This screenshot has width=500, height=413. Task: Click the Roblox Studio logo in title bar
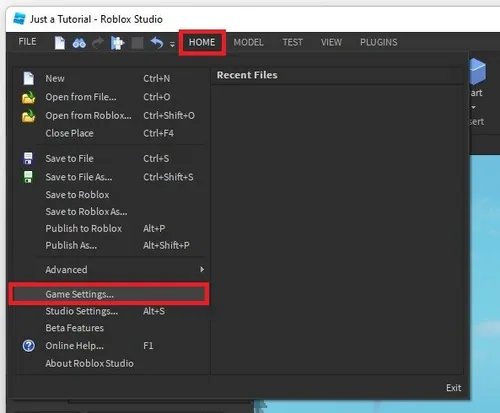coord(19,18)
